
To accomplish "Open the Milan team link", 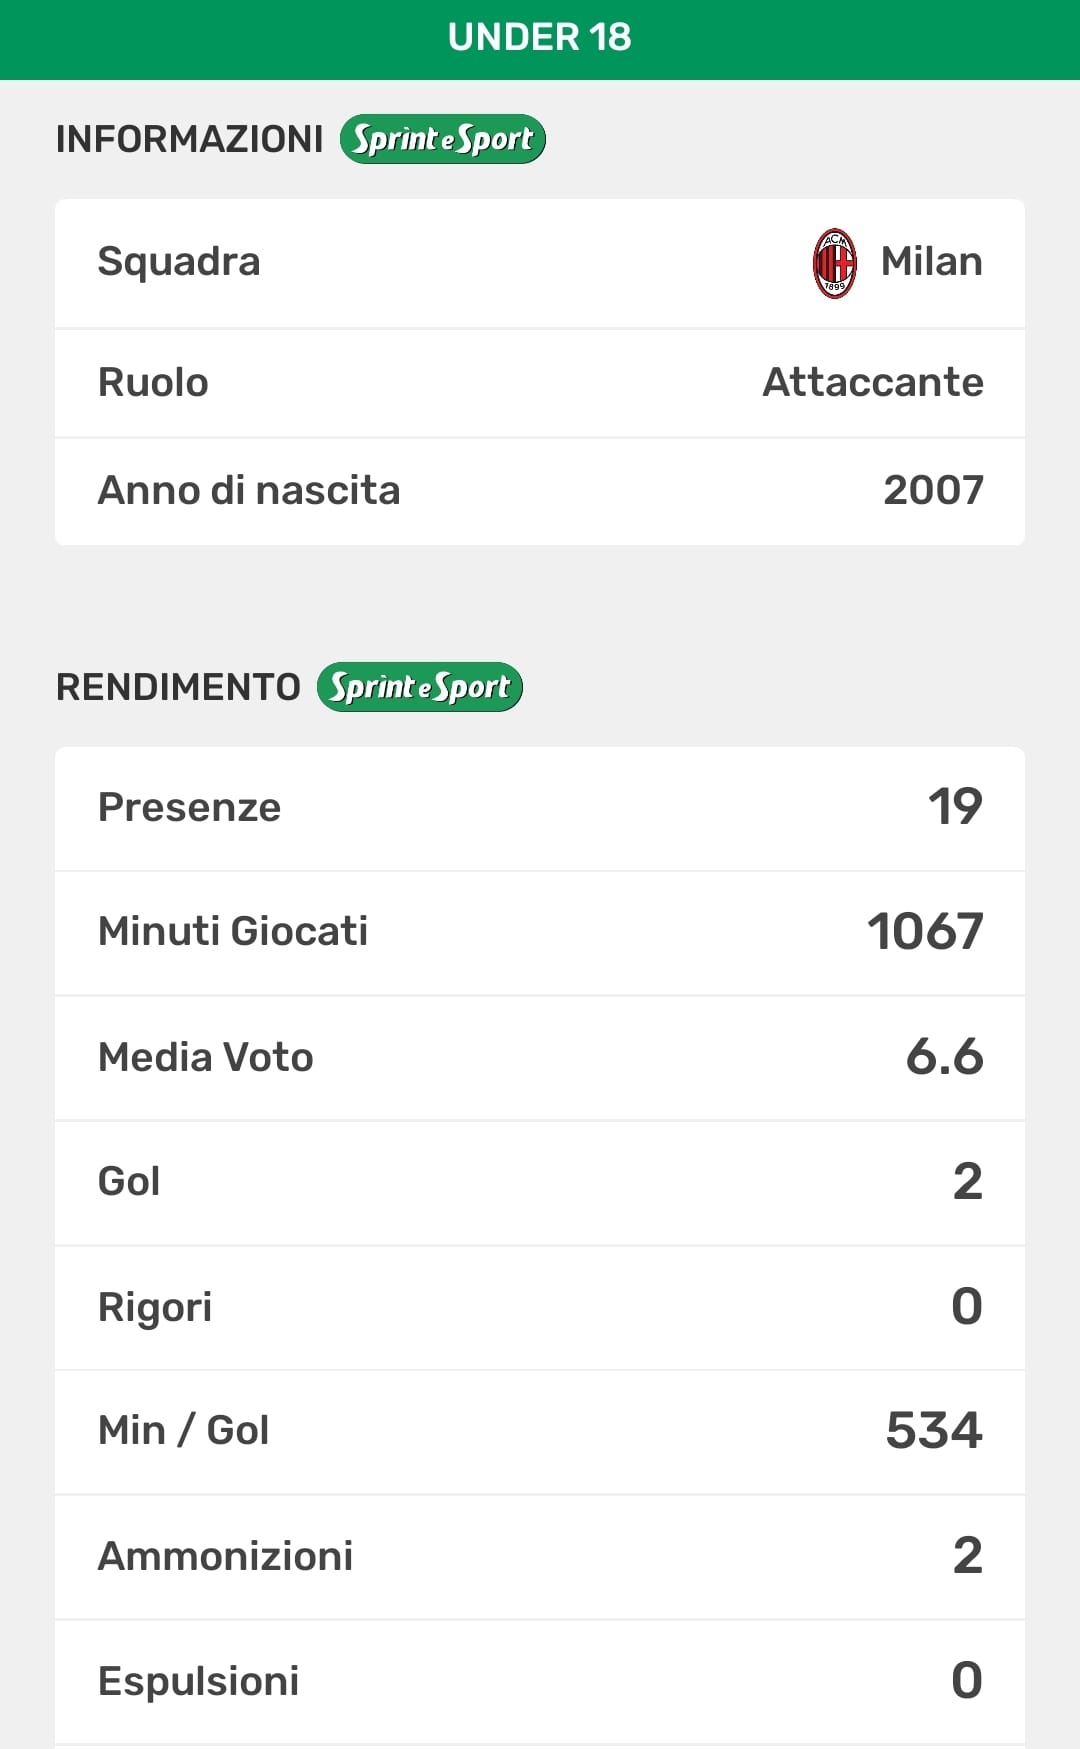I will click(x=931, y=262).
